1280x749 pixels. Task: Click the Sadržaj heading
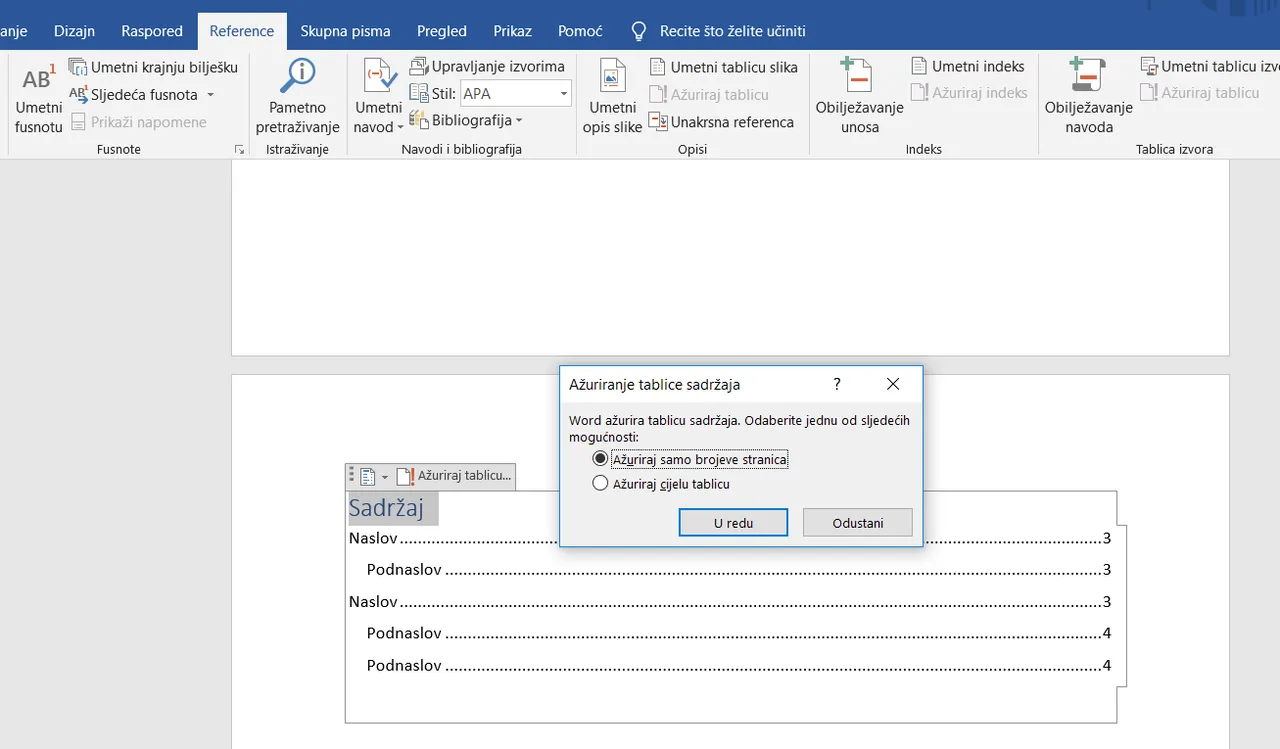click(x=386, y=508)
